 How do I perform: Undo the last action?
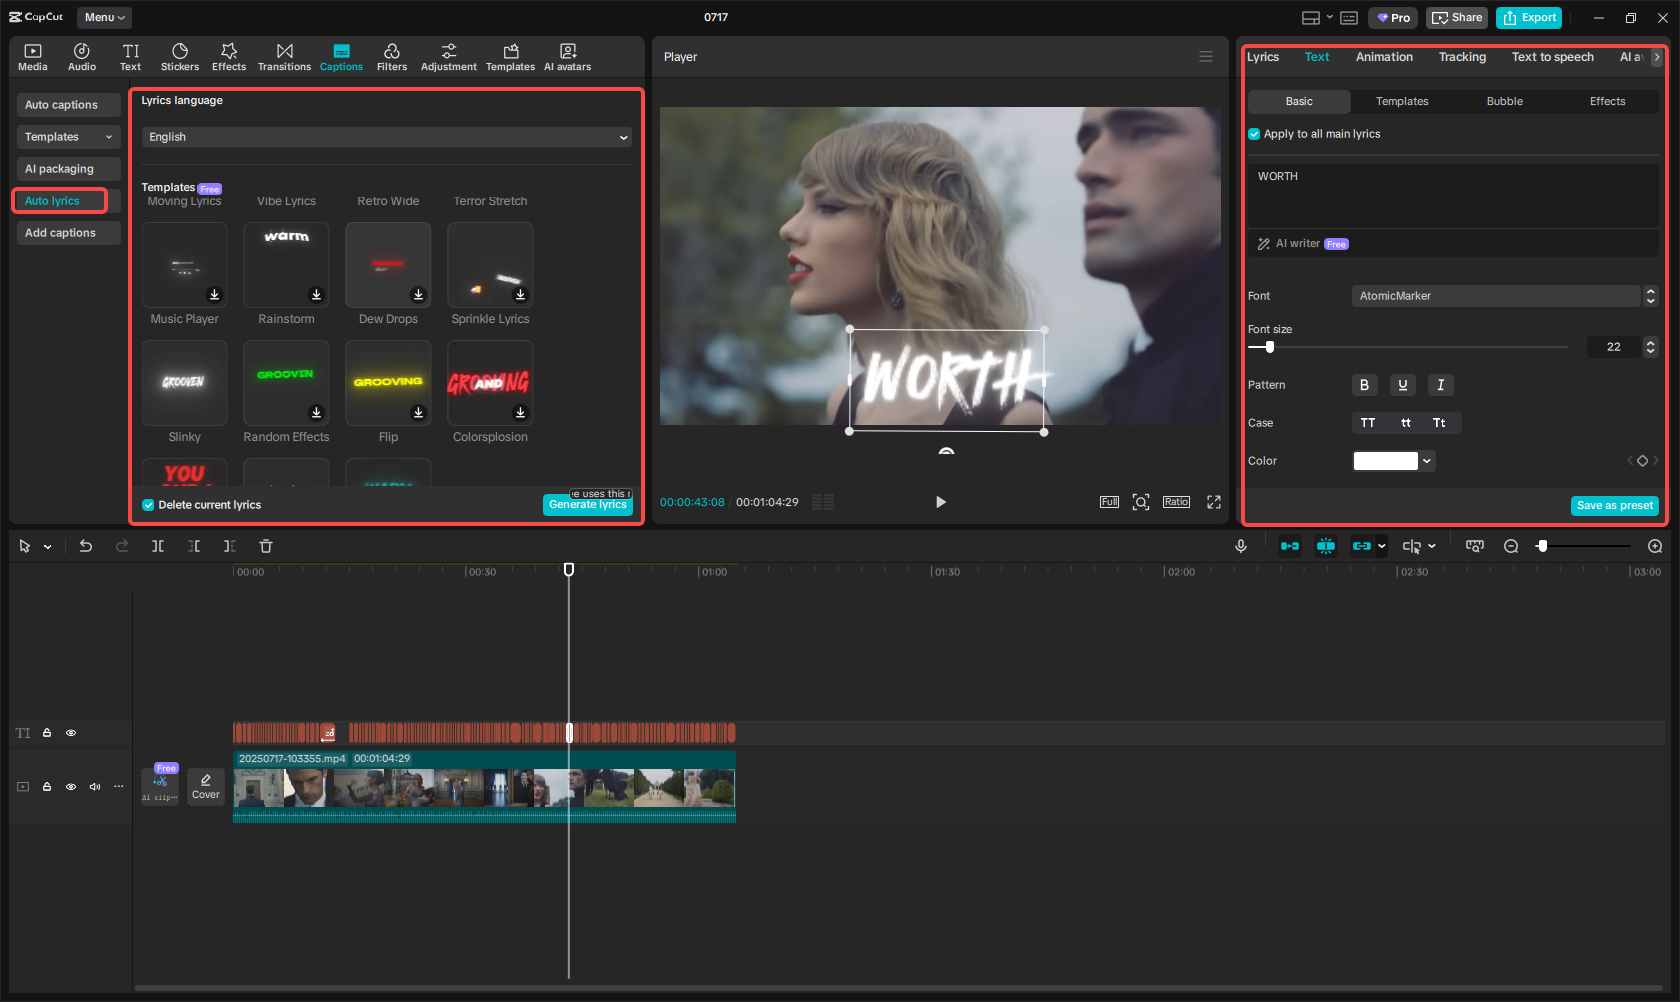86,546
